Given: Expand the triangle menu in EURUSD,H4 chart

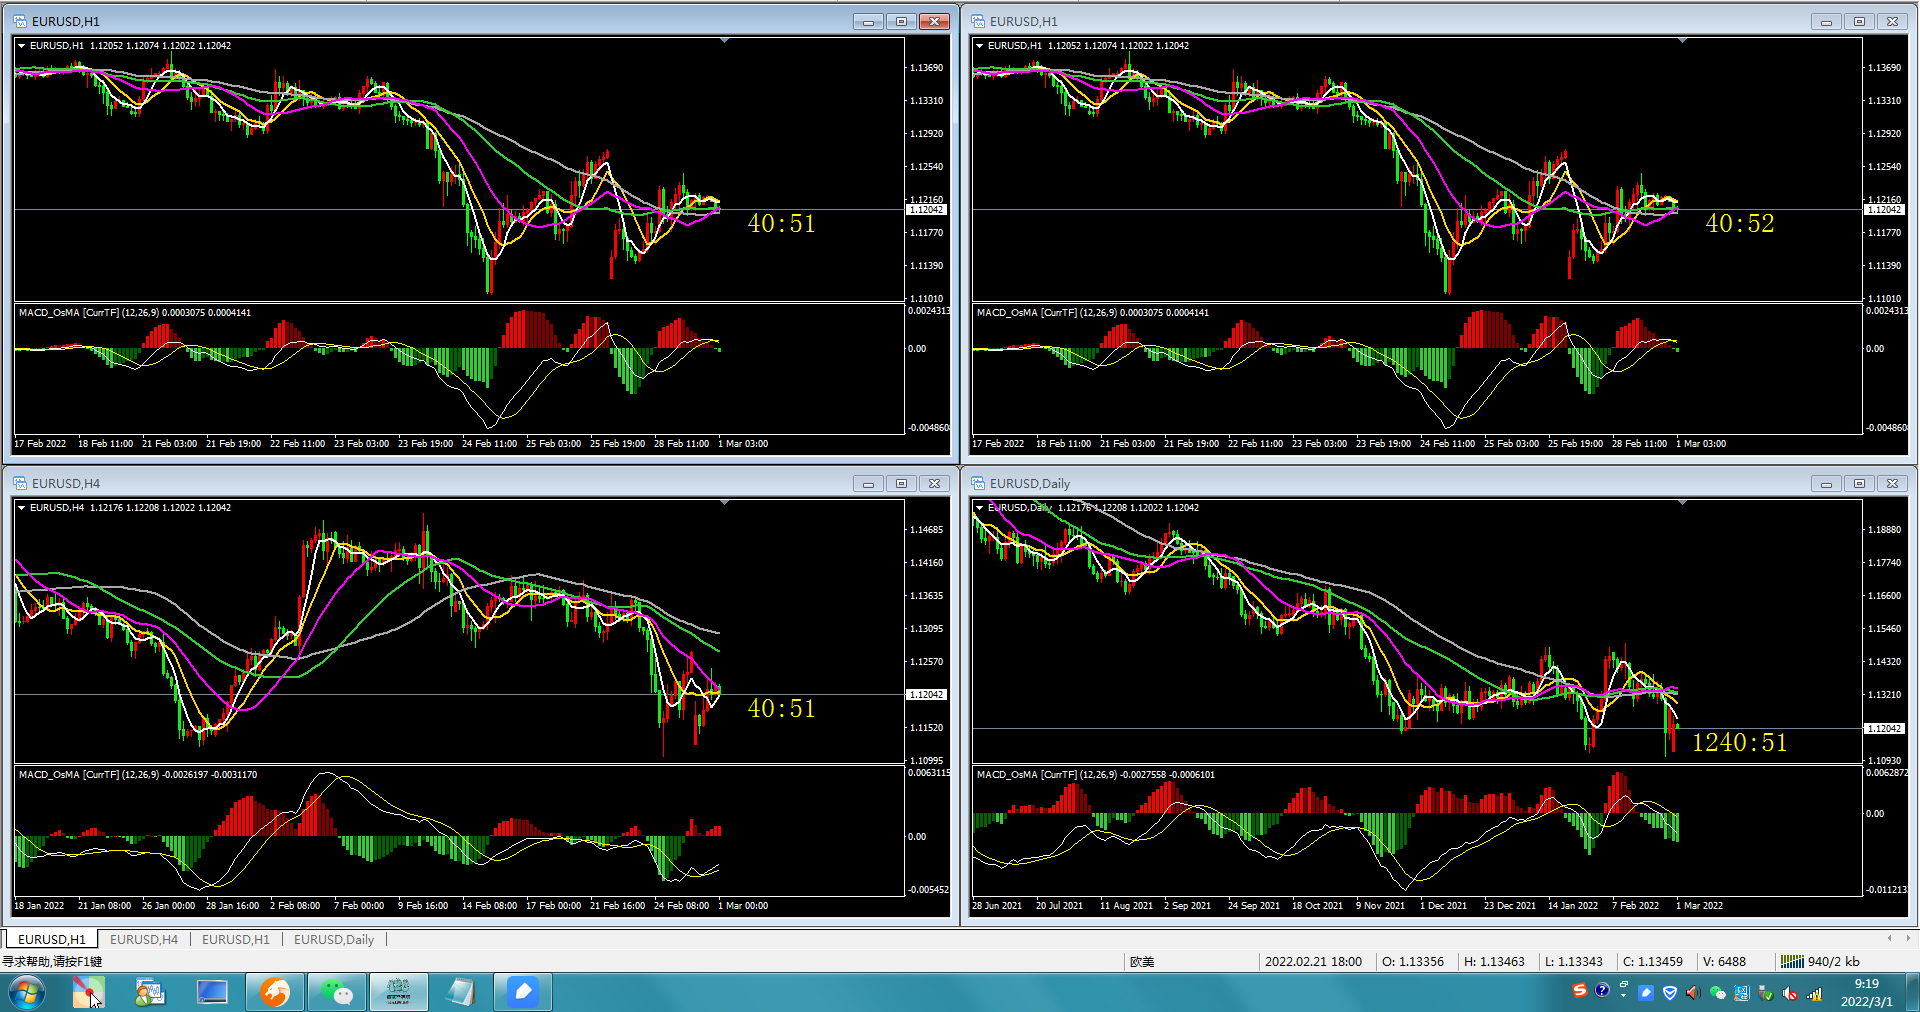Looking at the screenshot, I should pos(21,507).
